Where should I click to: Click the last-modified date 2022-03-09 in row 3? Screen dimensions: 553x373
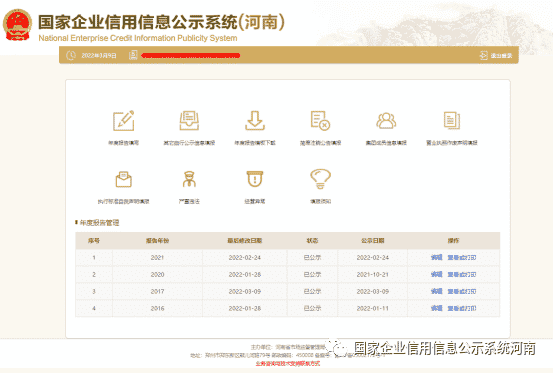pos(245,291)
